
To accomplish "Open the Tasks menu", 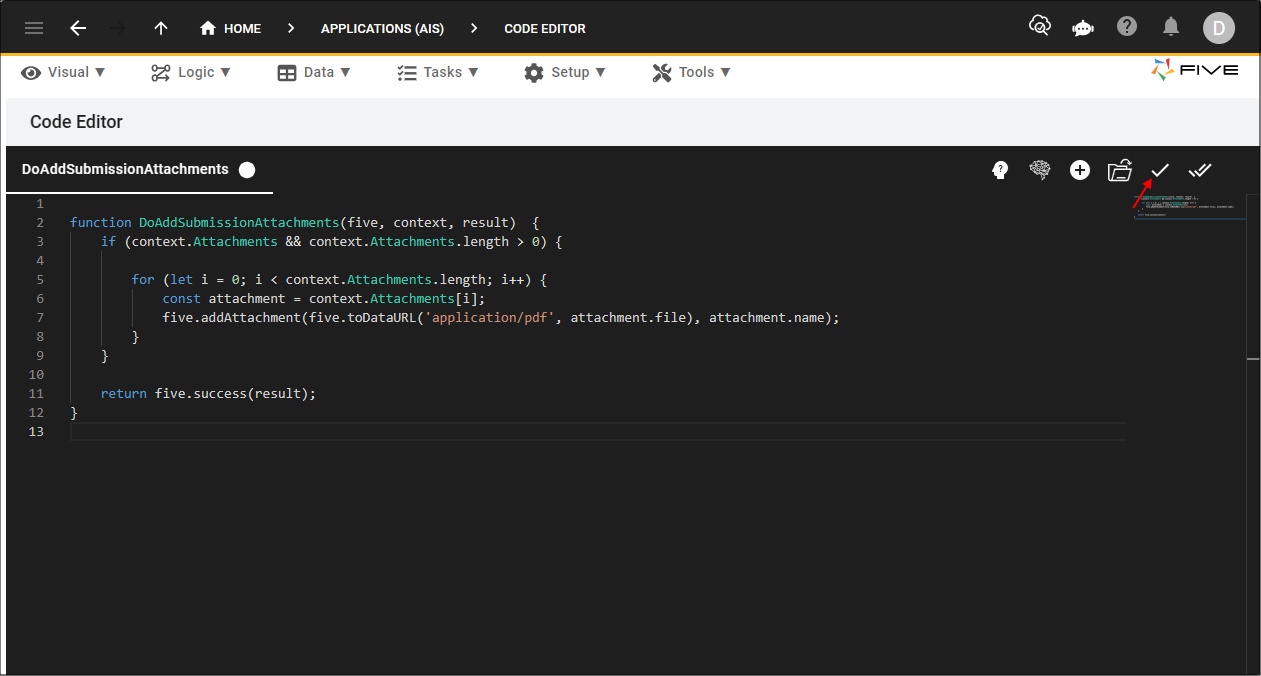I will point(438,72).
